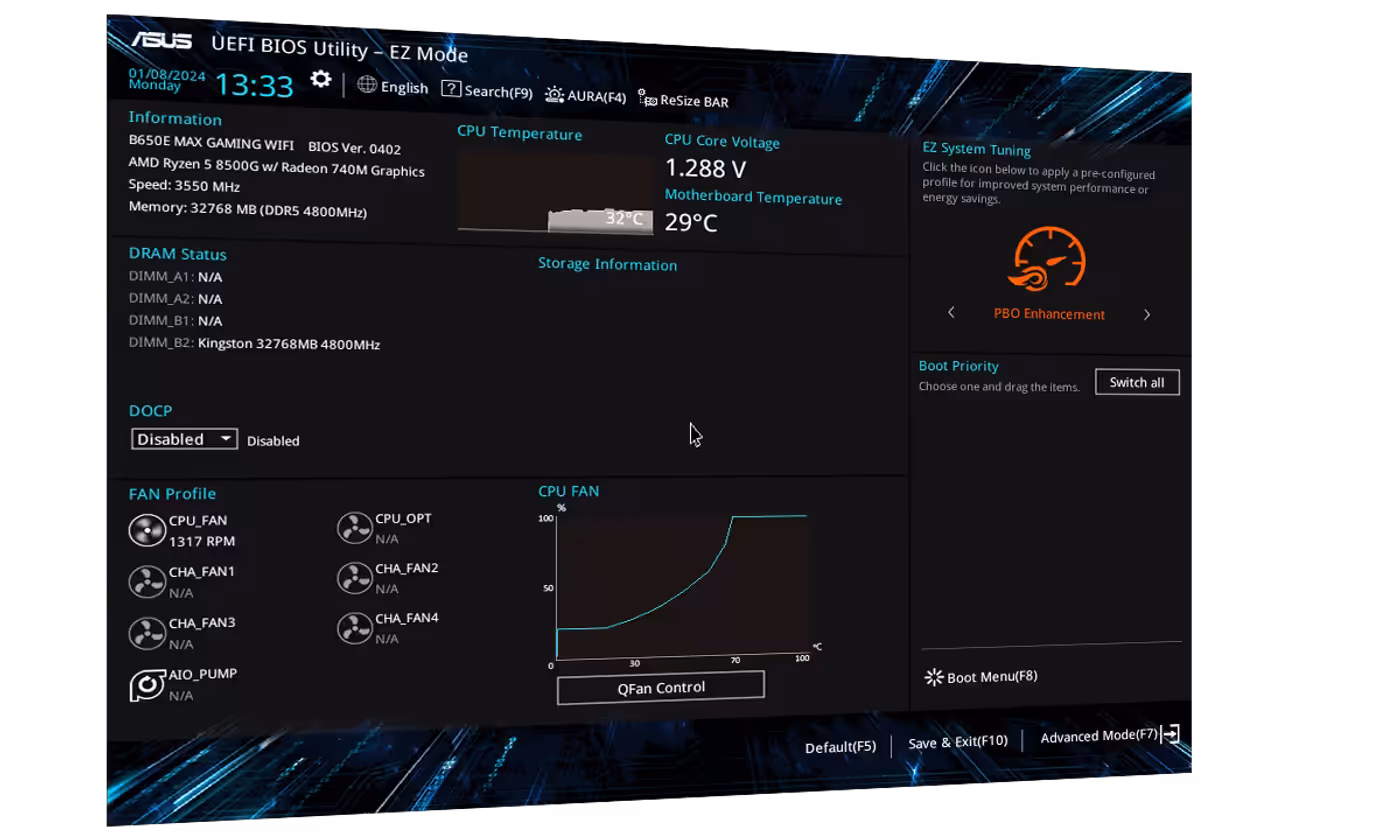Screen dimensions: 1400x840
Task: Go to next EZ tuning profile arrow
Action: [1147, 314]
